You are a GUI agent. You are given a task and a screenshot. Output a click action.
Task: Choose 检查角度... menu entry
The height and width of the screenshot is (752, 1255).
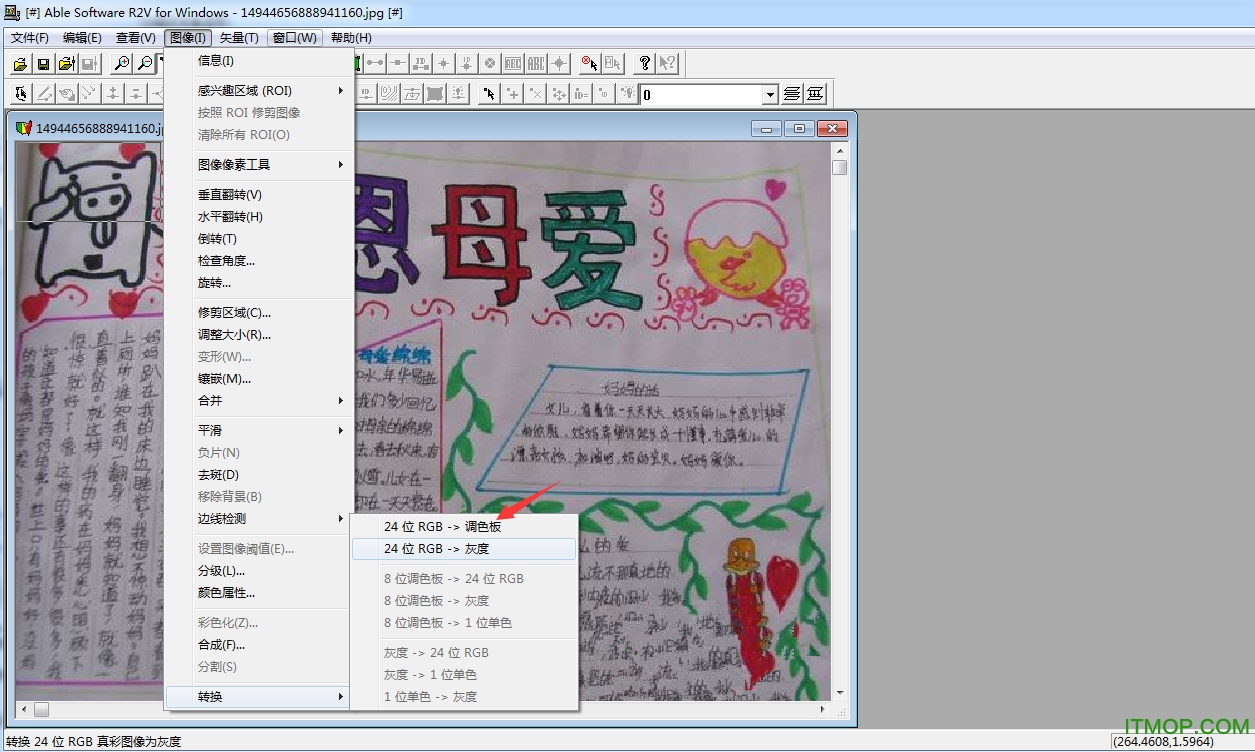click(x=258, y=261)
